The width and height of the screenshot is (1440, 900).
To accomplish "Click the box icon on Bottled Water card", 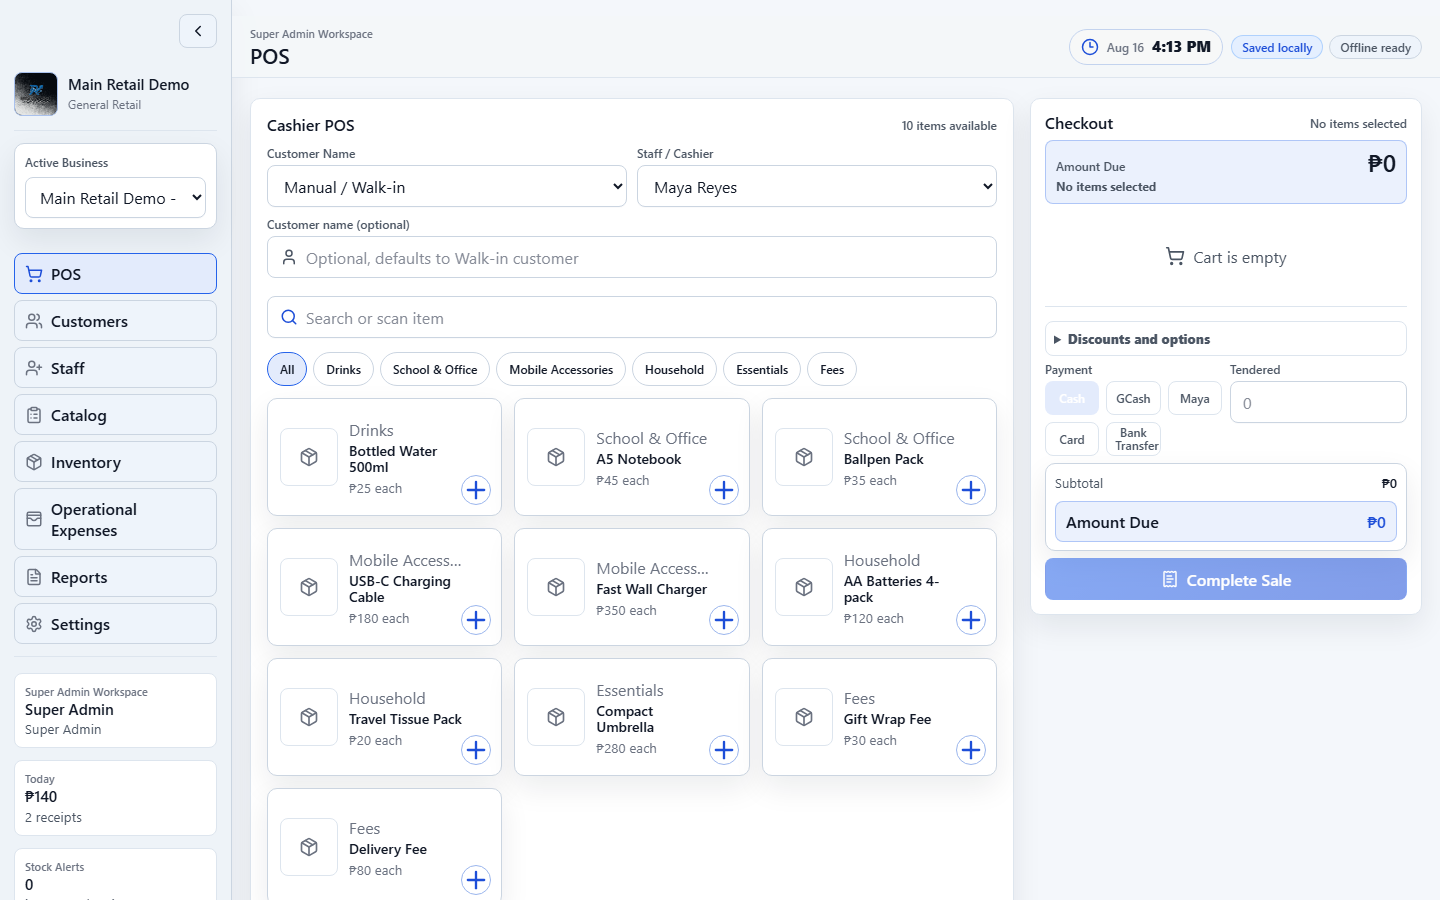I will 309,457.
